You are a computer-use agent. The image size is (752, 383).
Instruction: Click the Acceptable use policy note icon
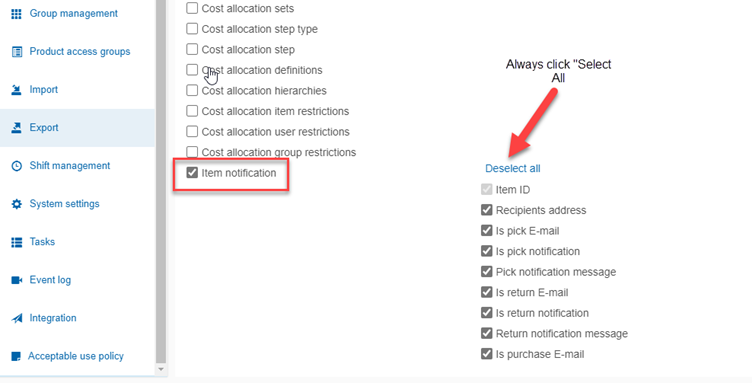(x=16, y=356)
